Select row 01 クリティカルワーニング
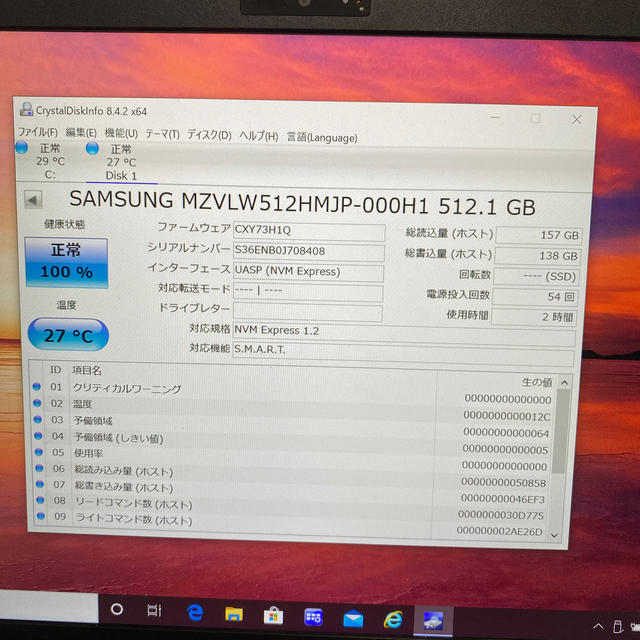640x640 pixels. [292, 393]
